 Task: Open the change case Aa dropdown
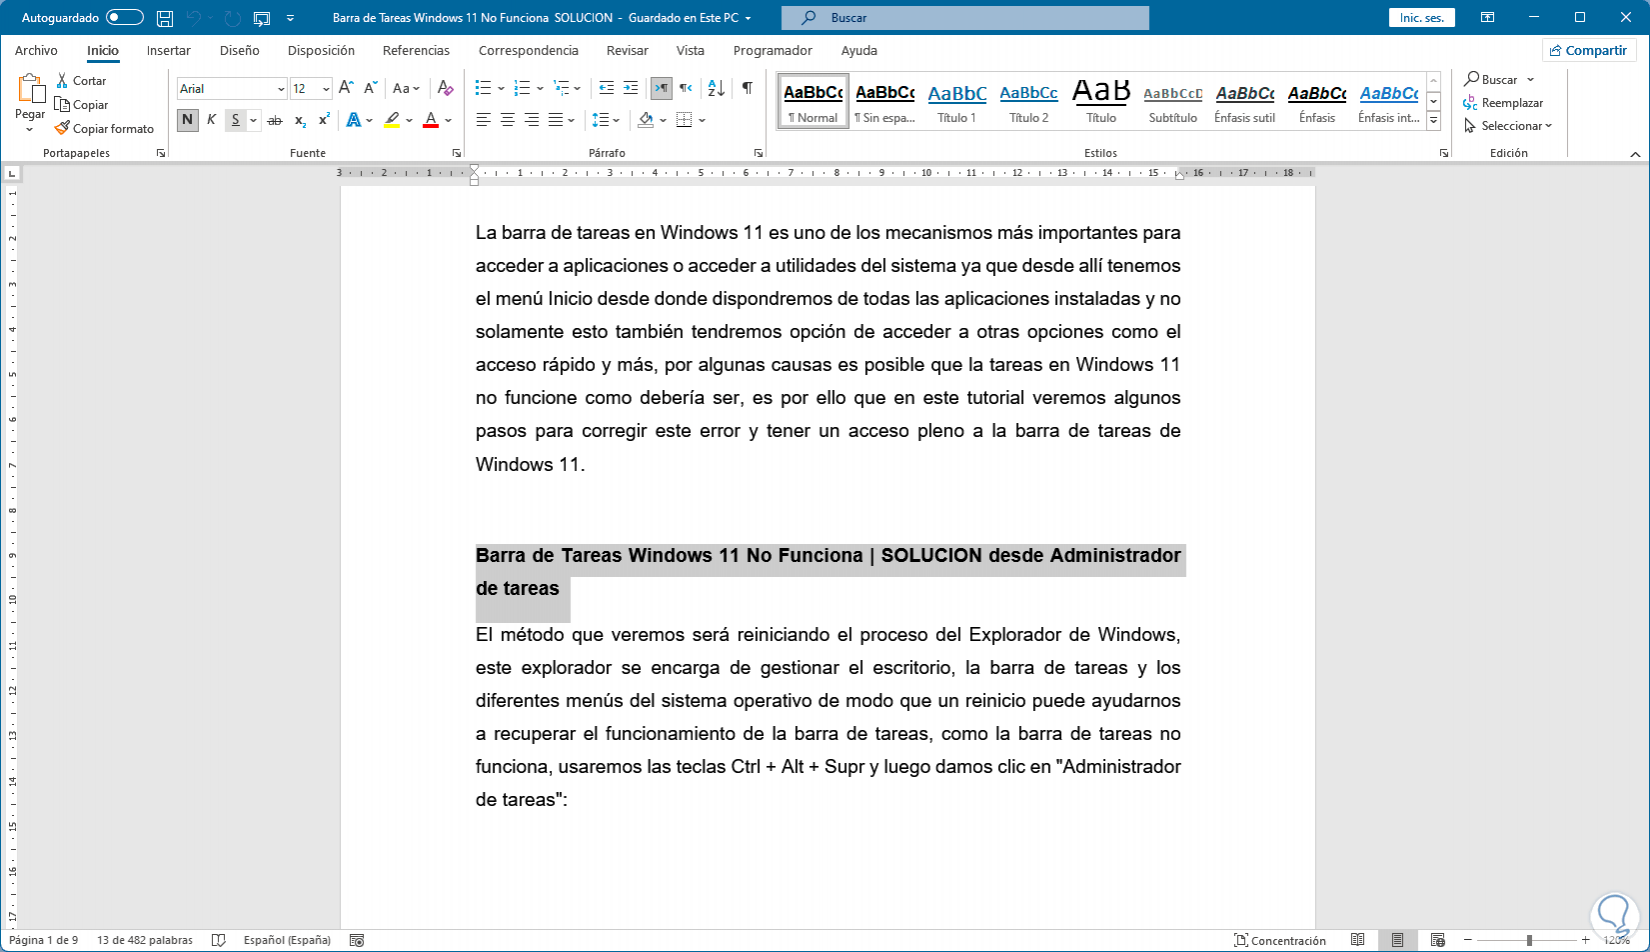pyautogui.click(x=406, y=88)
